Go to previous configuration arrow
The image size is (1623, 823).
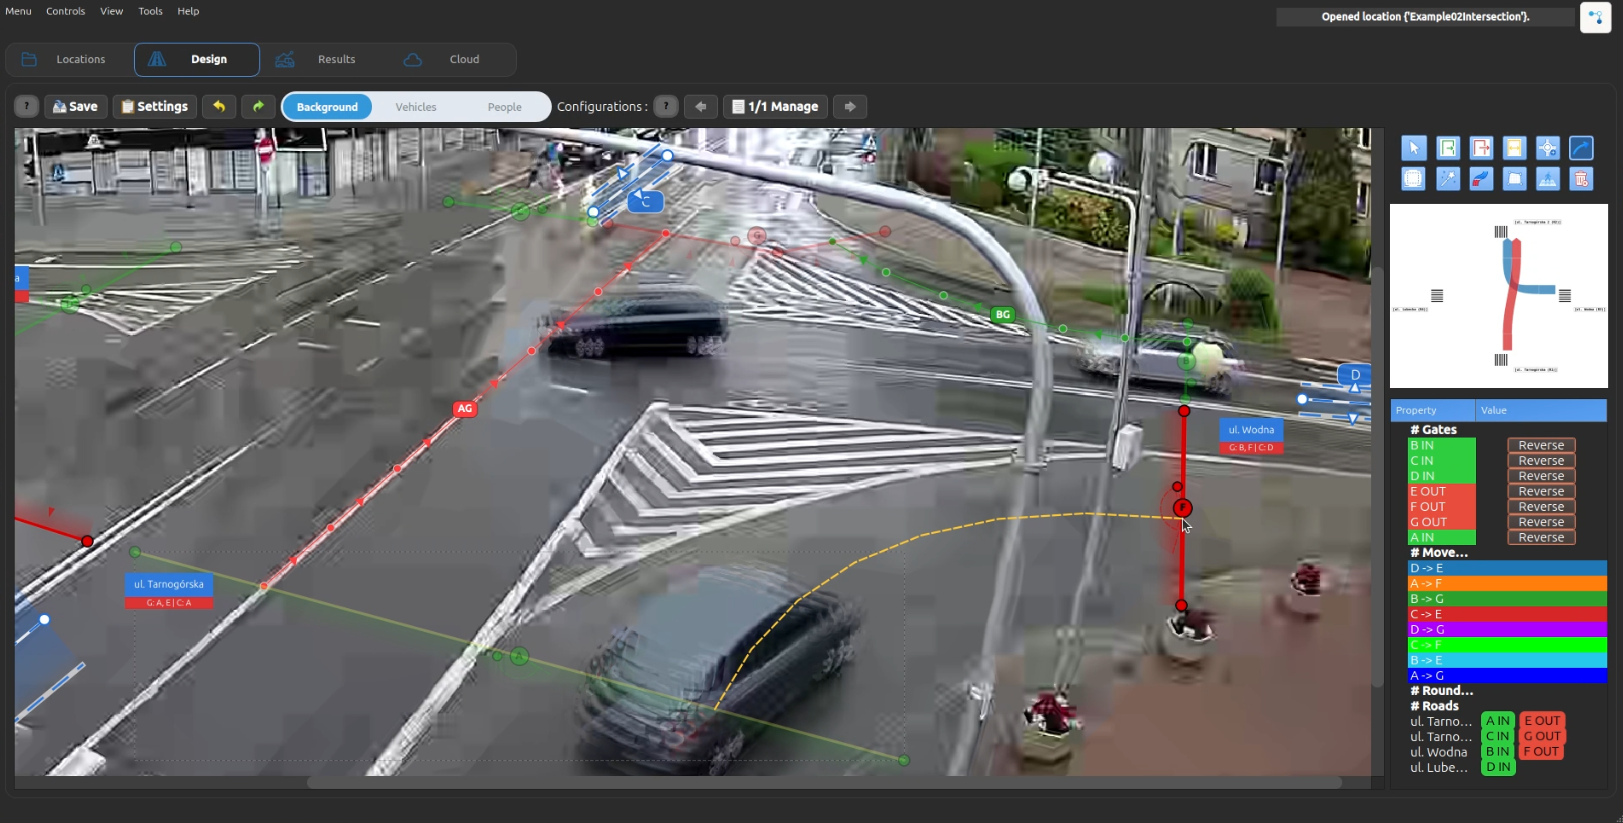[701, 106]
